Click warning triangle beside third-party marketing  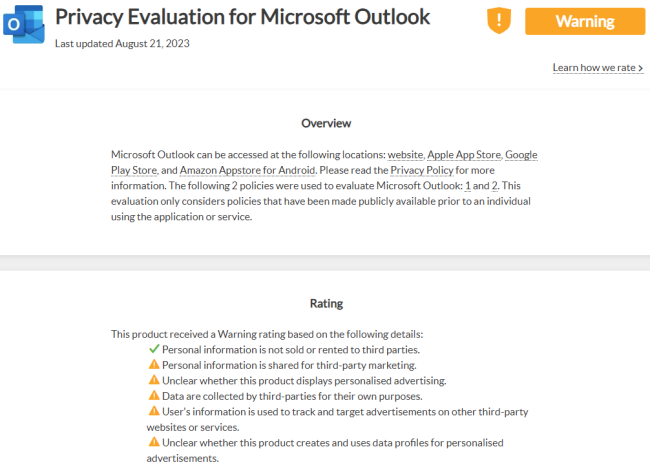pyautogui.click(x=154, y=365)
